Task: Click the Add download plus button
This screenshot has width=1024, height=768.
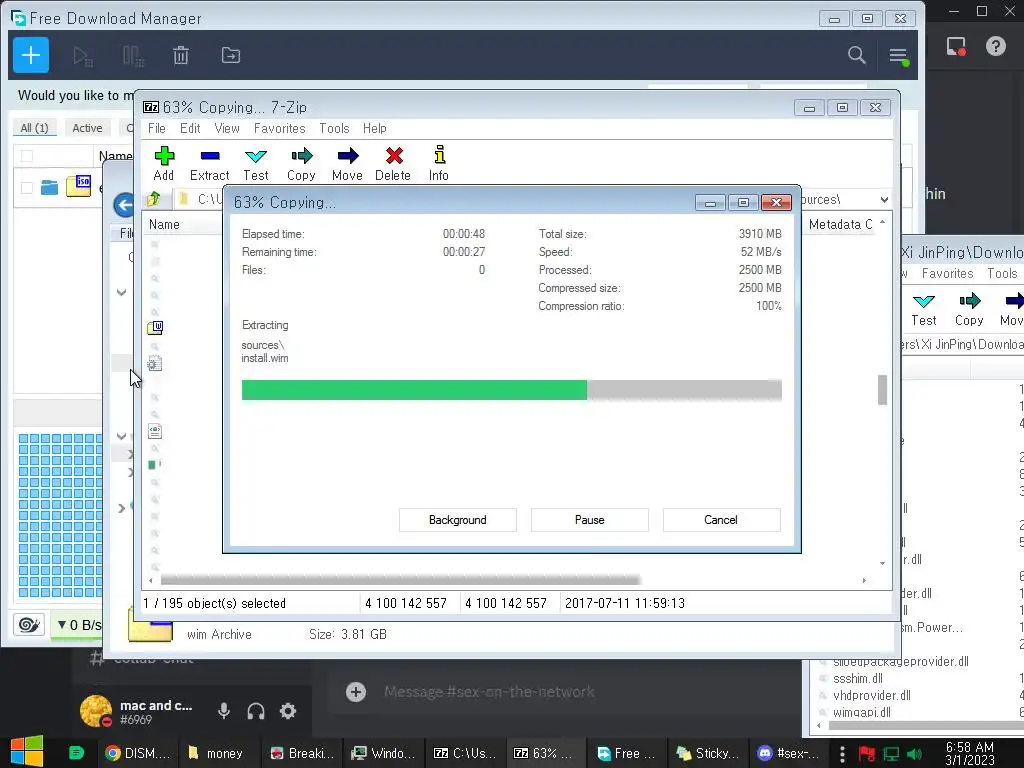Action: point(31,56)
